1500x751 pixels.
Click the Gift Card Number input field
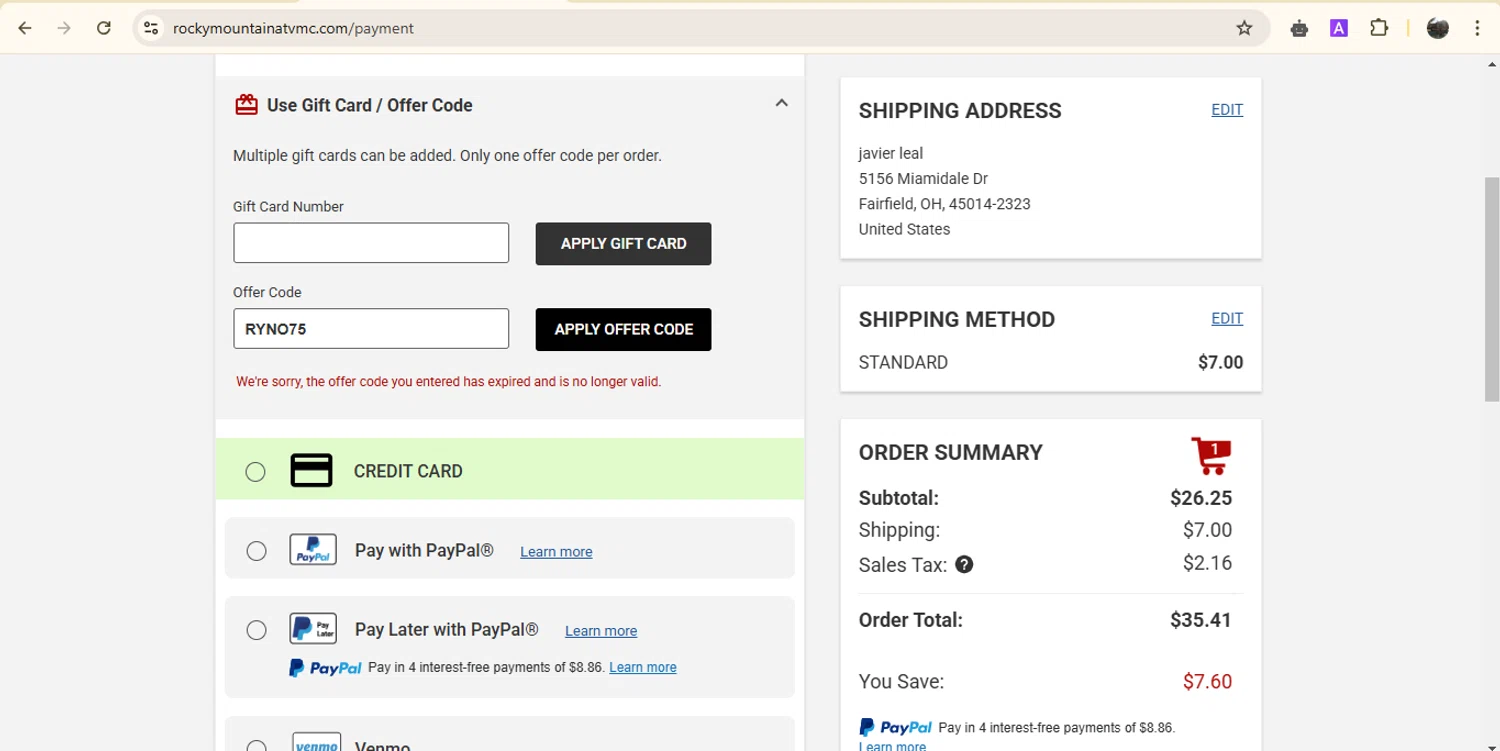coord(371,243)
